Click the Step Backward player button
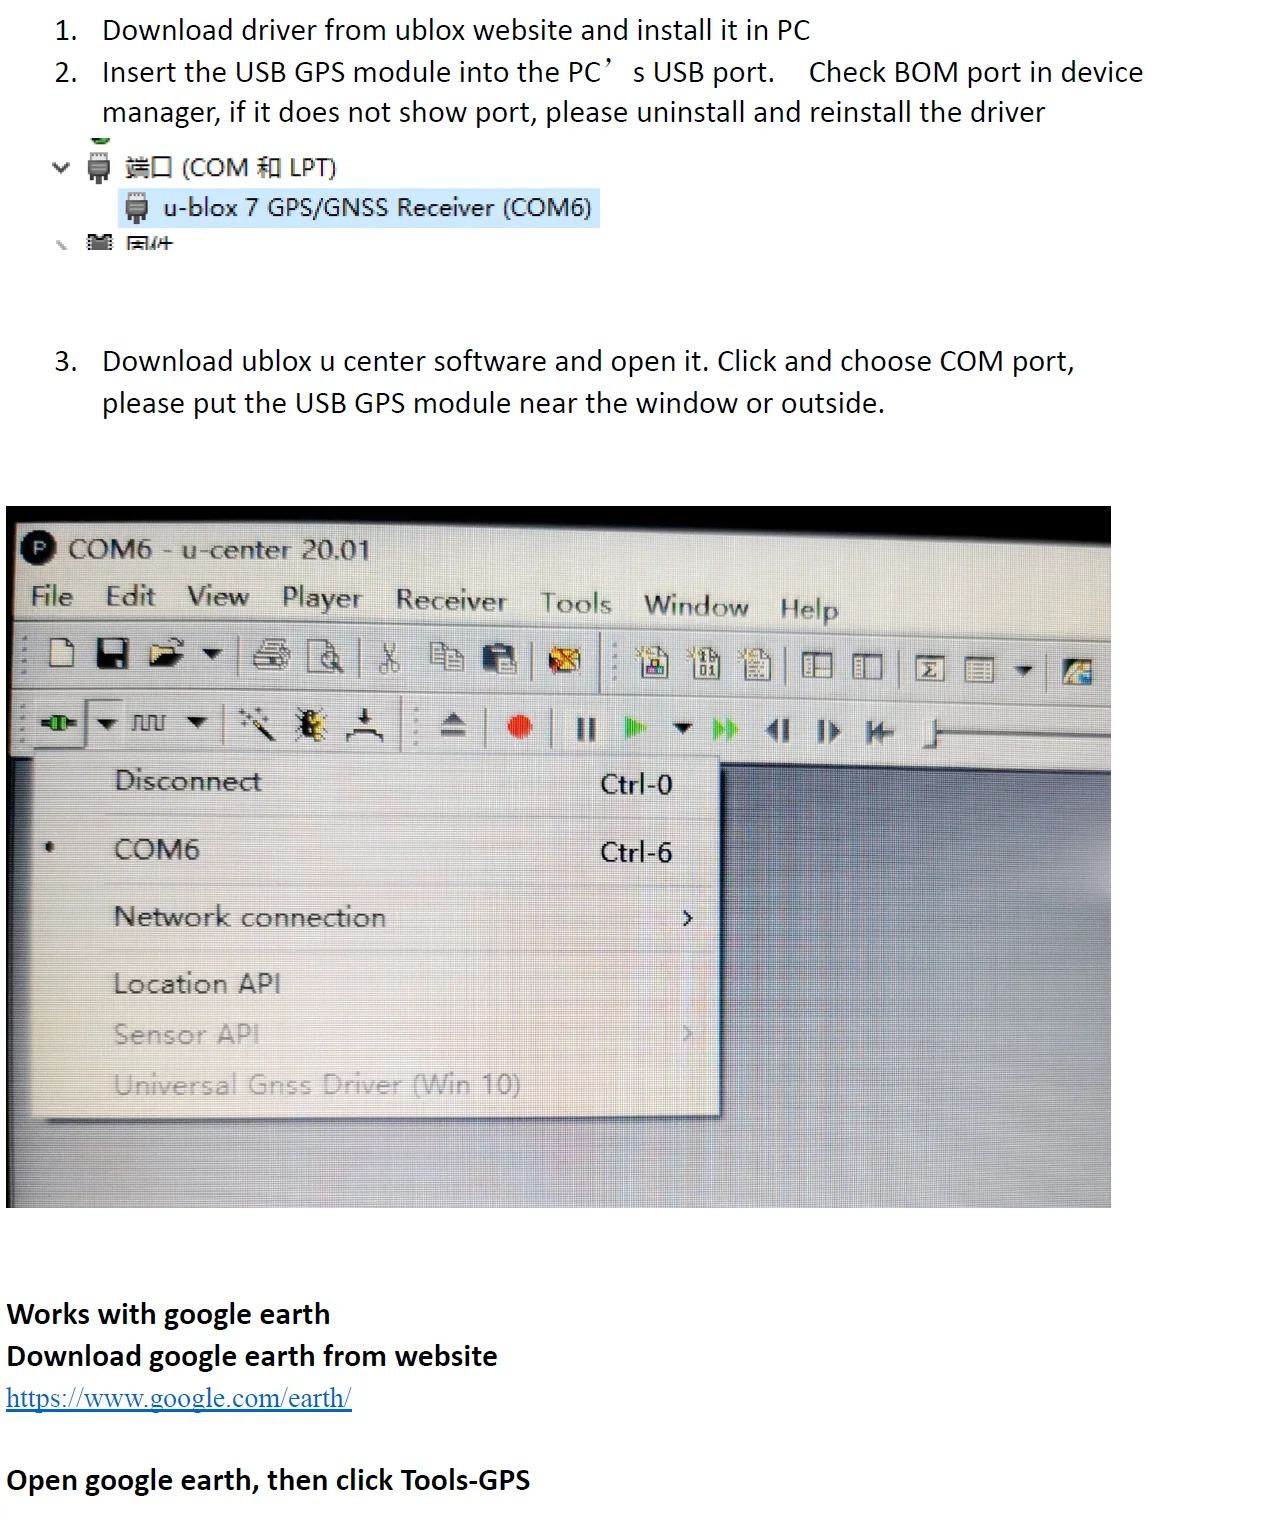 pos(778,731)
